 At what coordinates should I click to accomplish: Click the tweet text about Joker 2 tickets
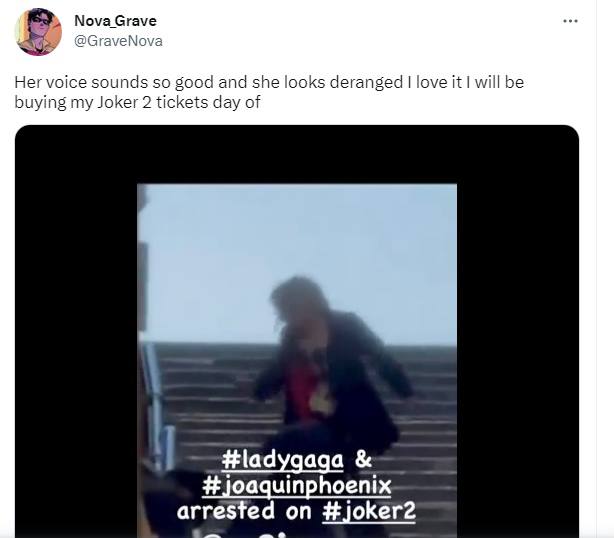pos(269,92)
